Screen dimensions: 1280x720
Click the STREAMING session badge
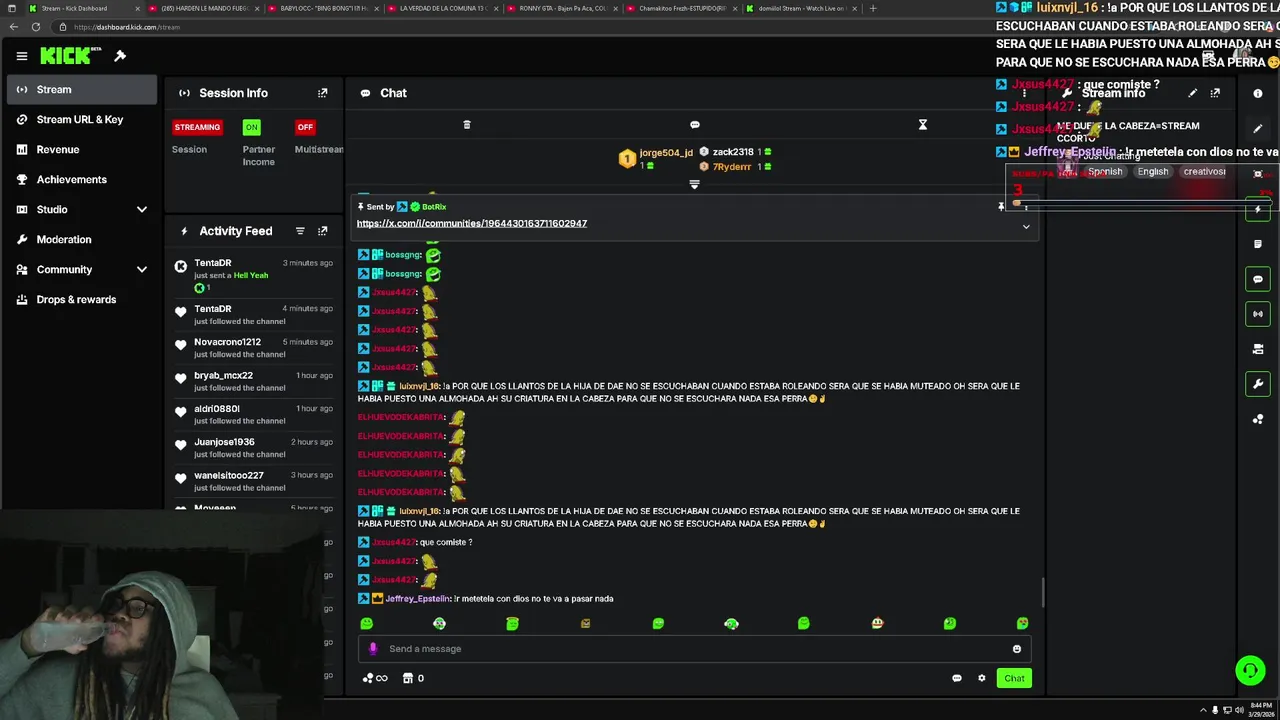[x=197, y=127]
